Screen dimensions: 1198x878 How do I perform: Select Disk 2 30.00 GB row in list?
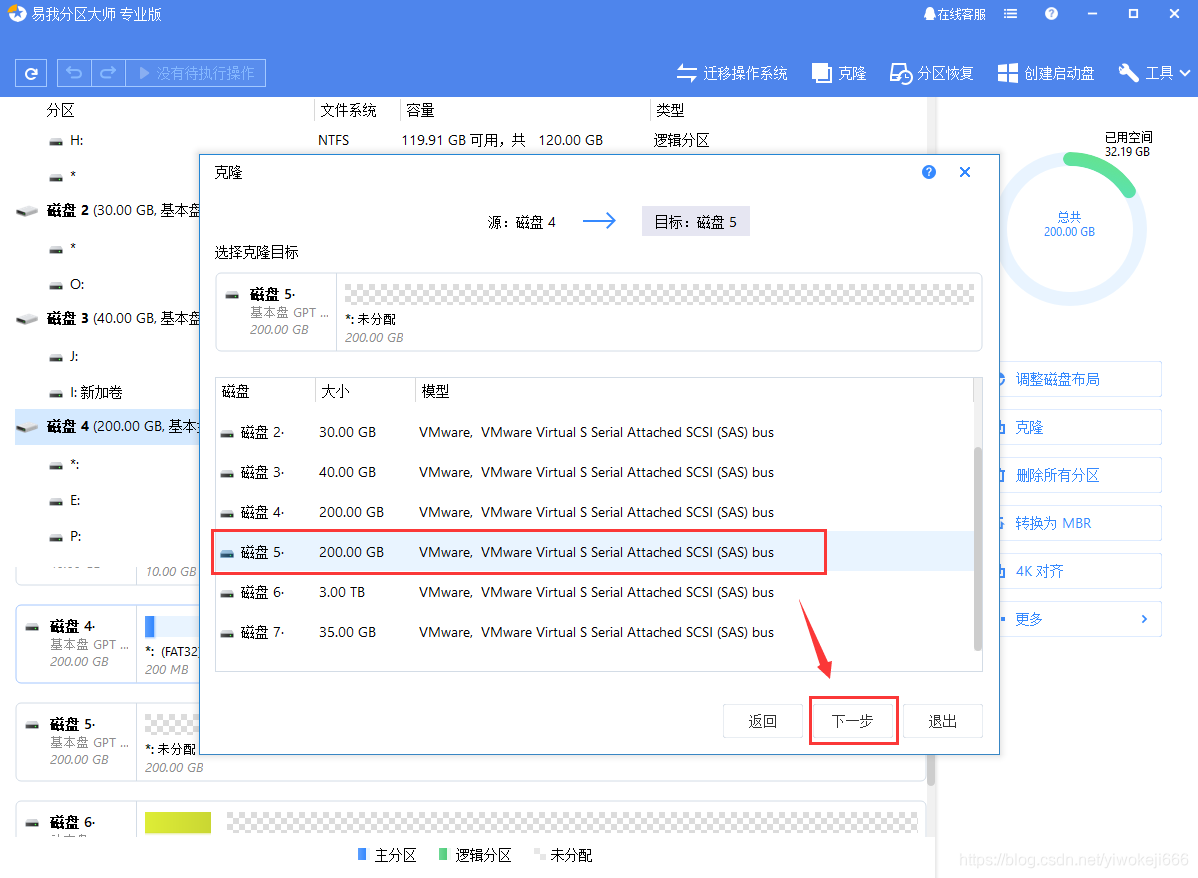594,433
